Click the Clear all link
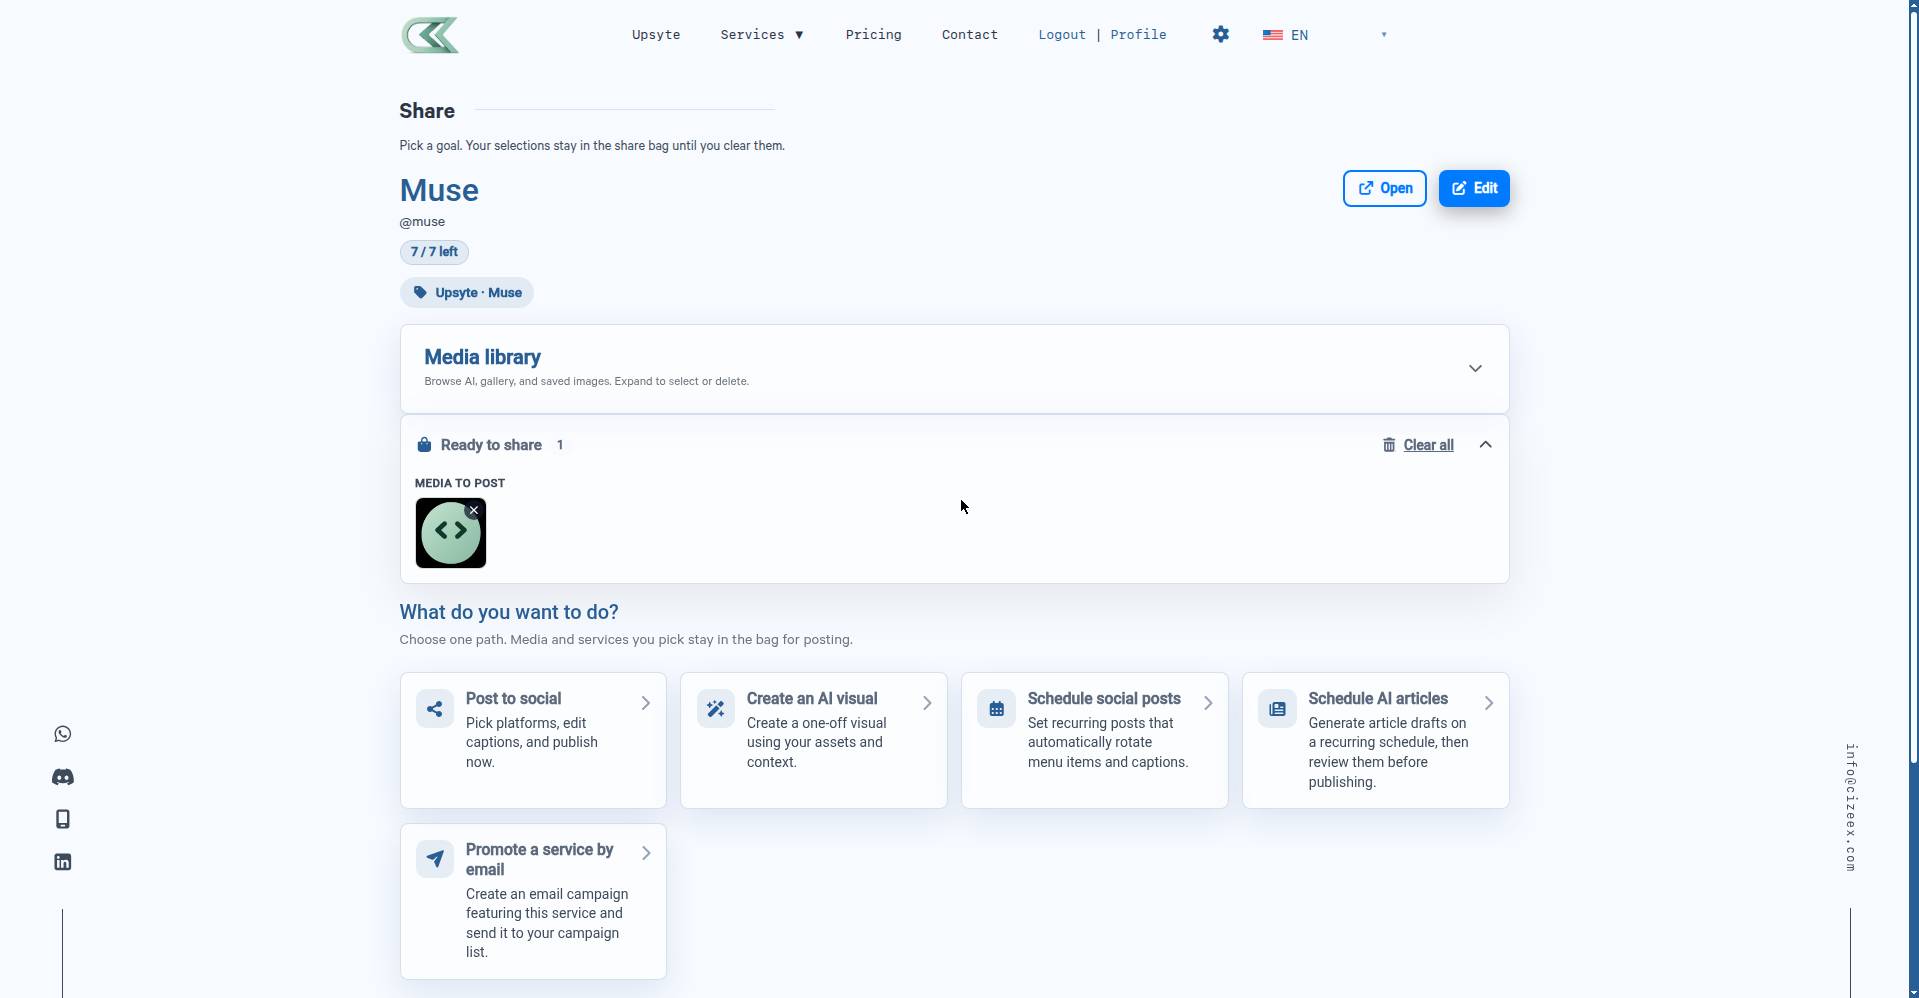The width and height of the screenshot is (1919, 998). pyautogui.click(x=1429, y=445)
